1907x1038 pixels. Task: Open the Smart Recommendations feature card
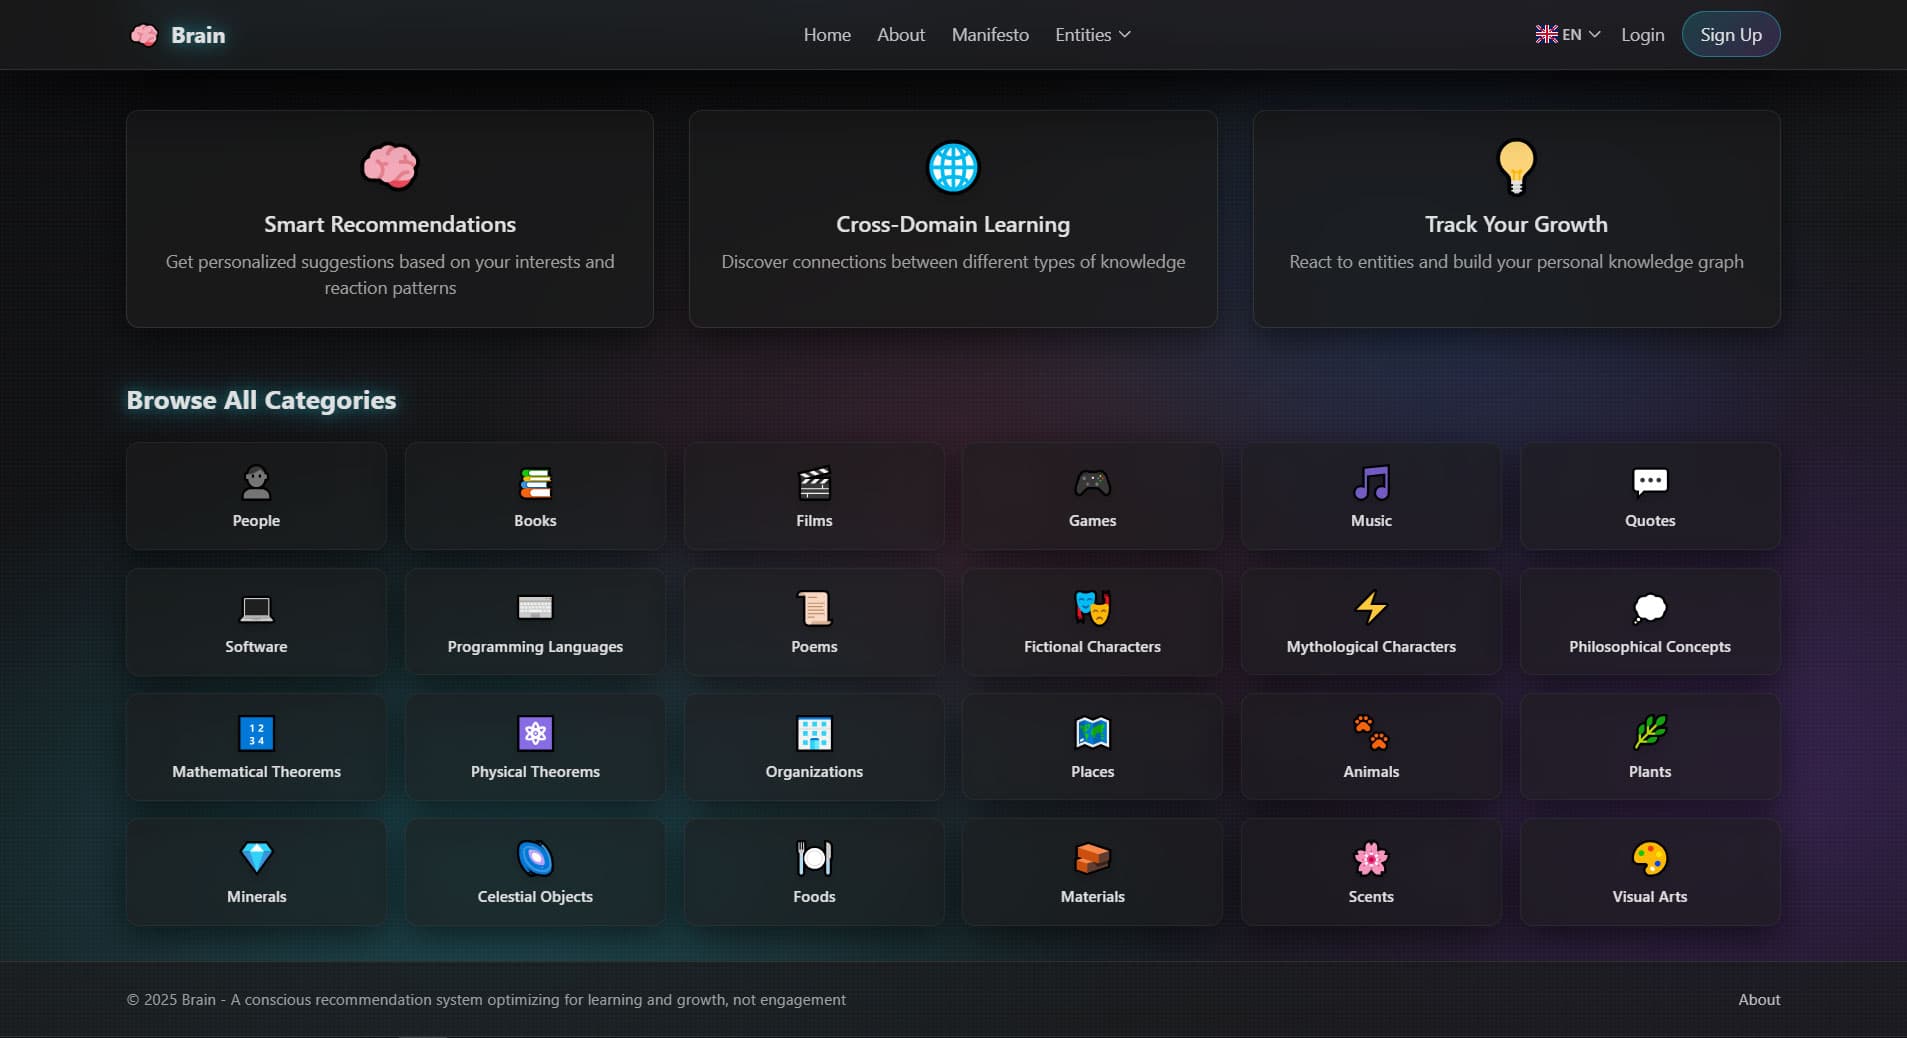(x=390, y=219)
